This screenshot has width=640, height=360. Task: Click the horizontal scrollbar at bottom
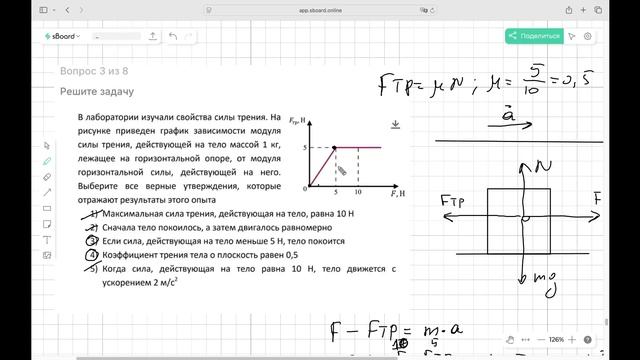pos(237,358)
